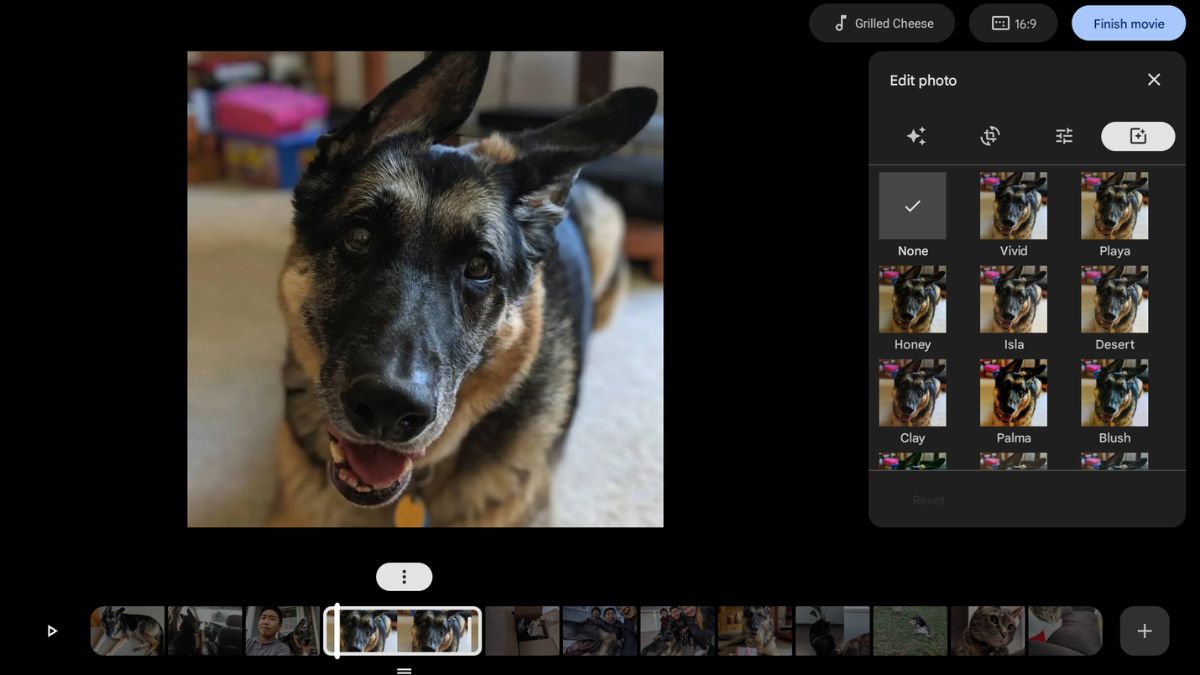The height and width of the screenshot is (675, 1200).
Task: Change the soundtrack from Grilled Cheese
Action: pyautogui.click(x=881, y=22)
